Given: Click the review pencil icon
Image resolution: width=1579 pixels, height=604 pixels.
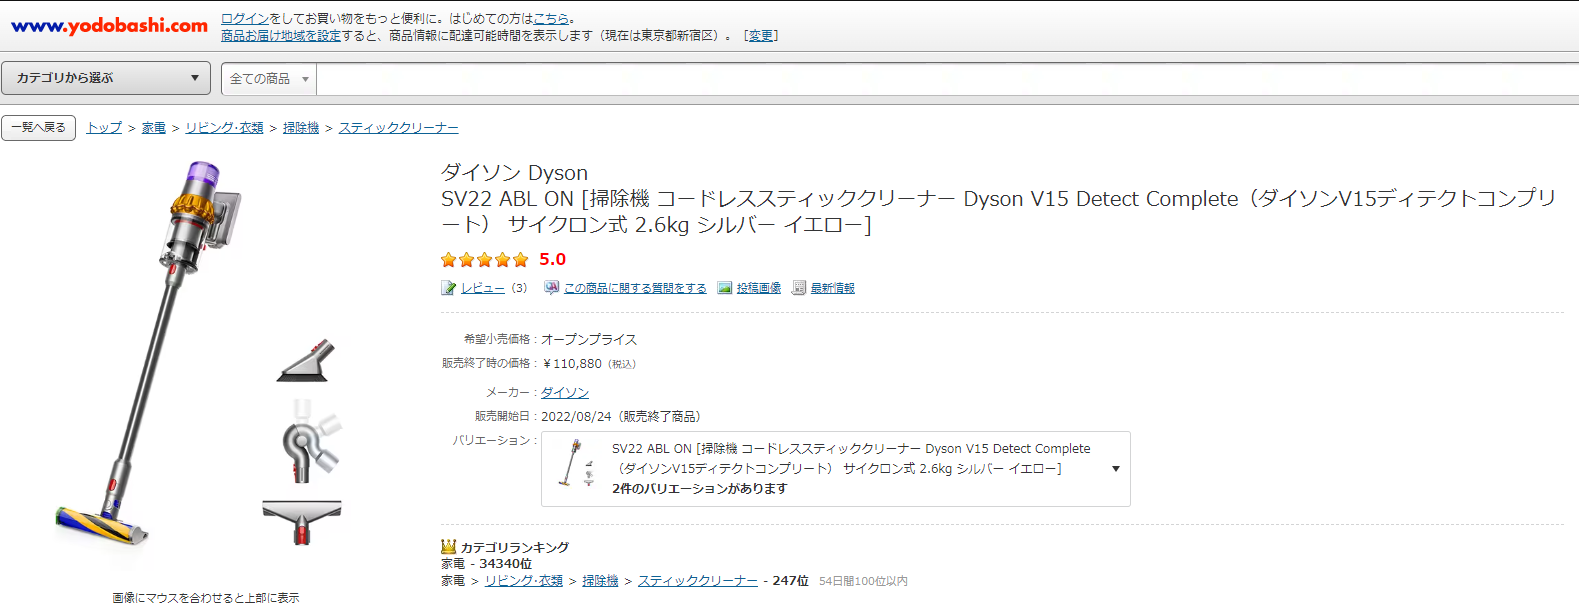Looking at the screenshot, I should (x=449, y=288).
